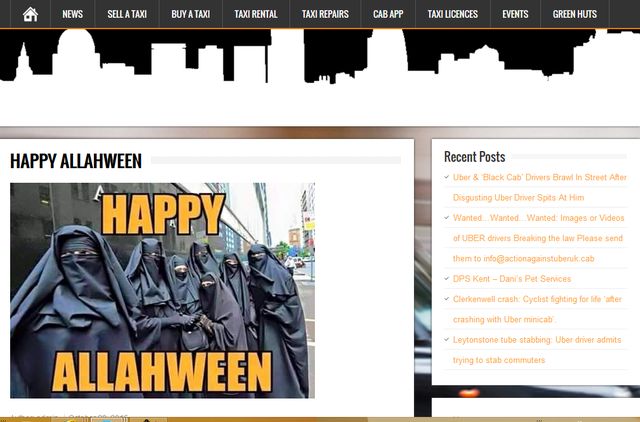Screen dimensions: 640x422
Task: Open the Events page
Action: [x=515, y=14]
